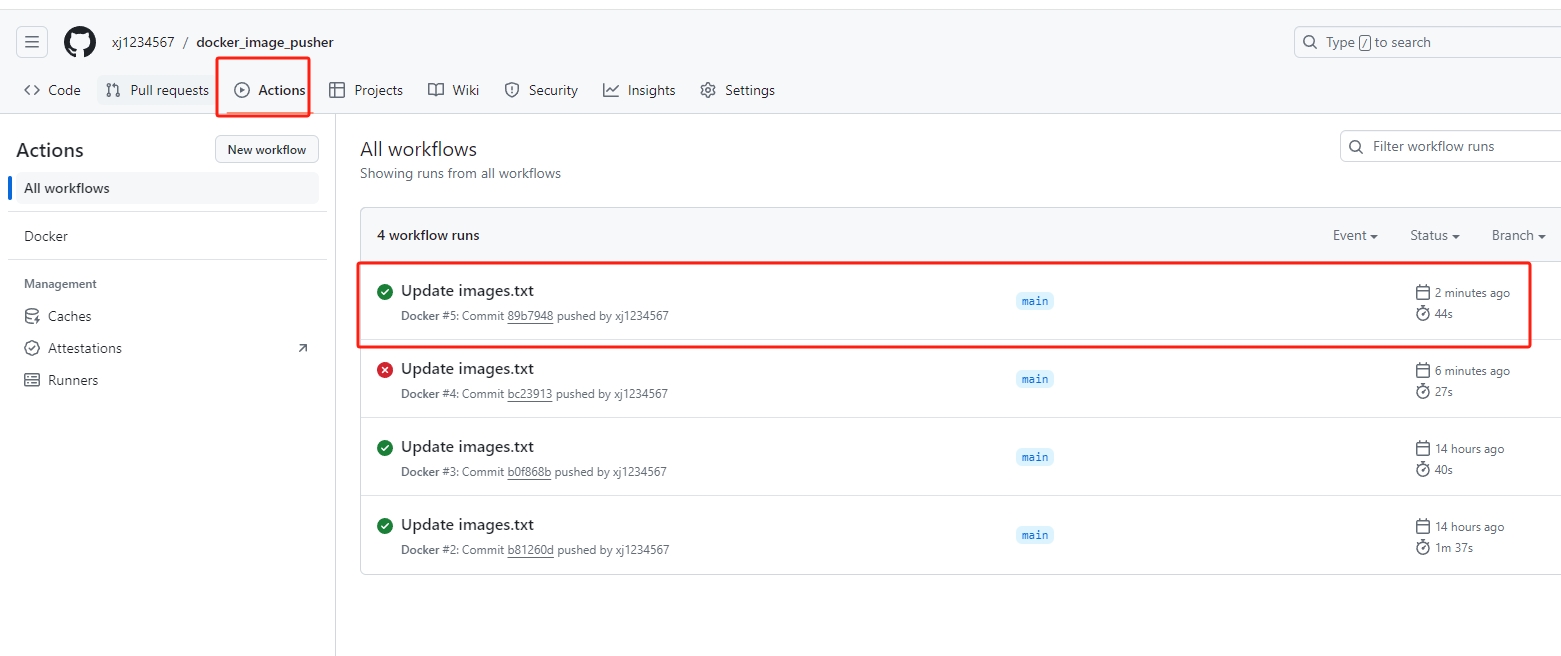Click the timer icon showing 44s duration
This screenshot has width=1561, height=656.
tap(1421, 313)
